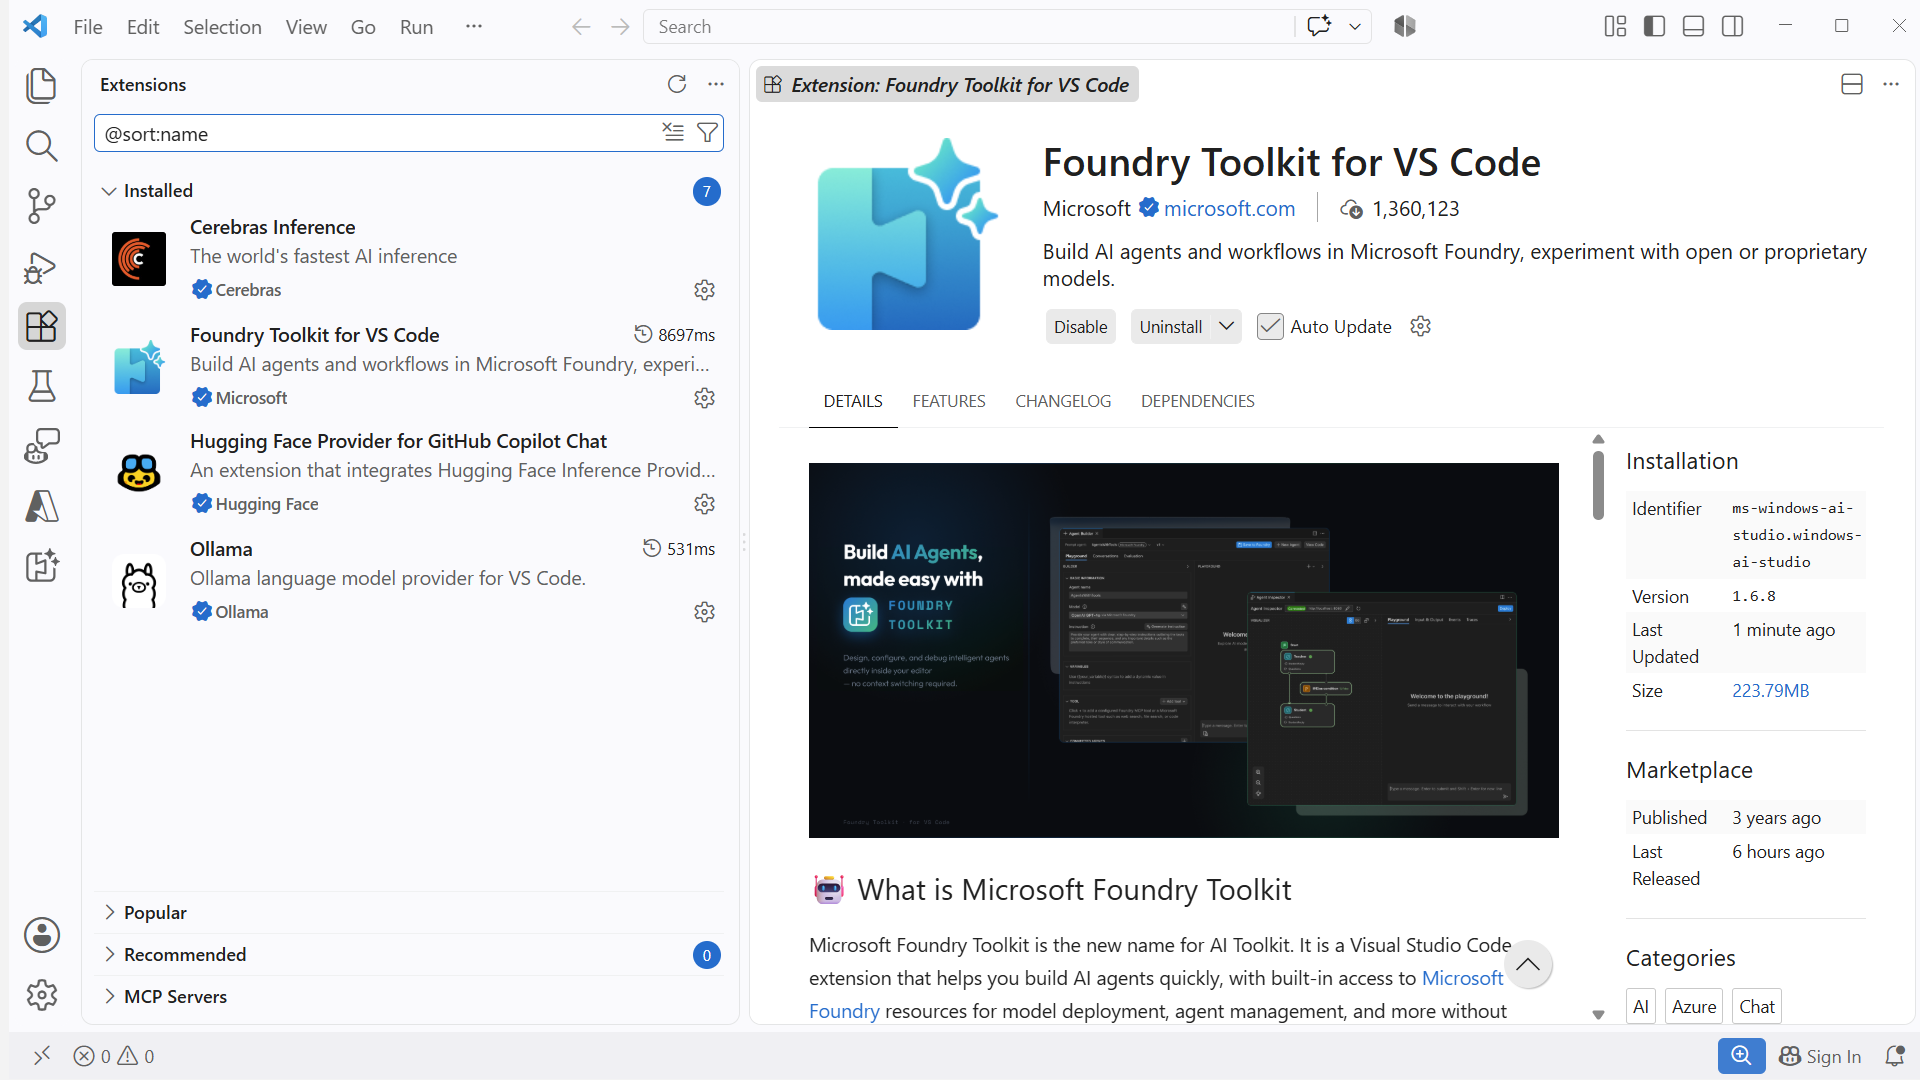The width and height of the screenshot is (1920, 1080).
Task: Switch to the FEATURES tab
Action: (949, 401)
